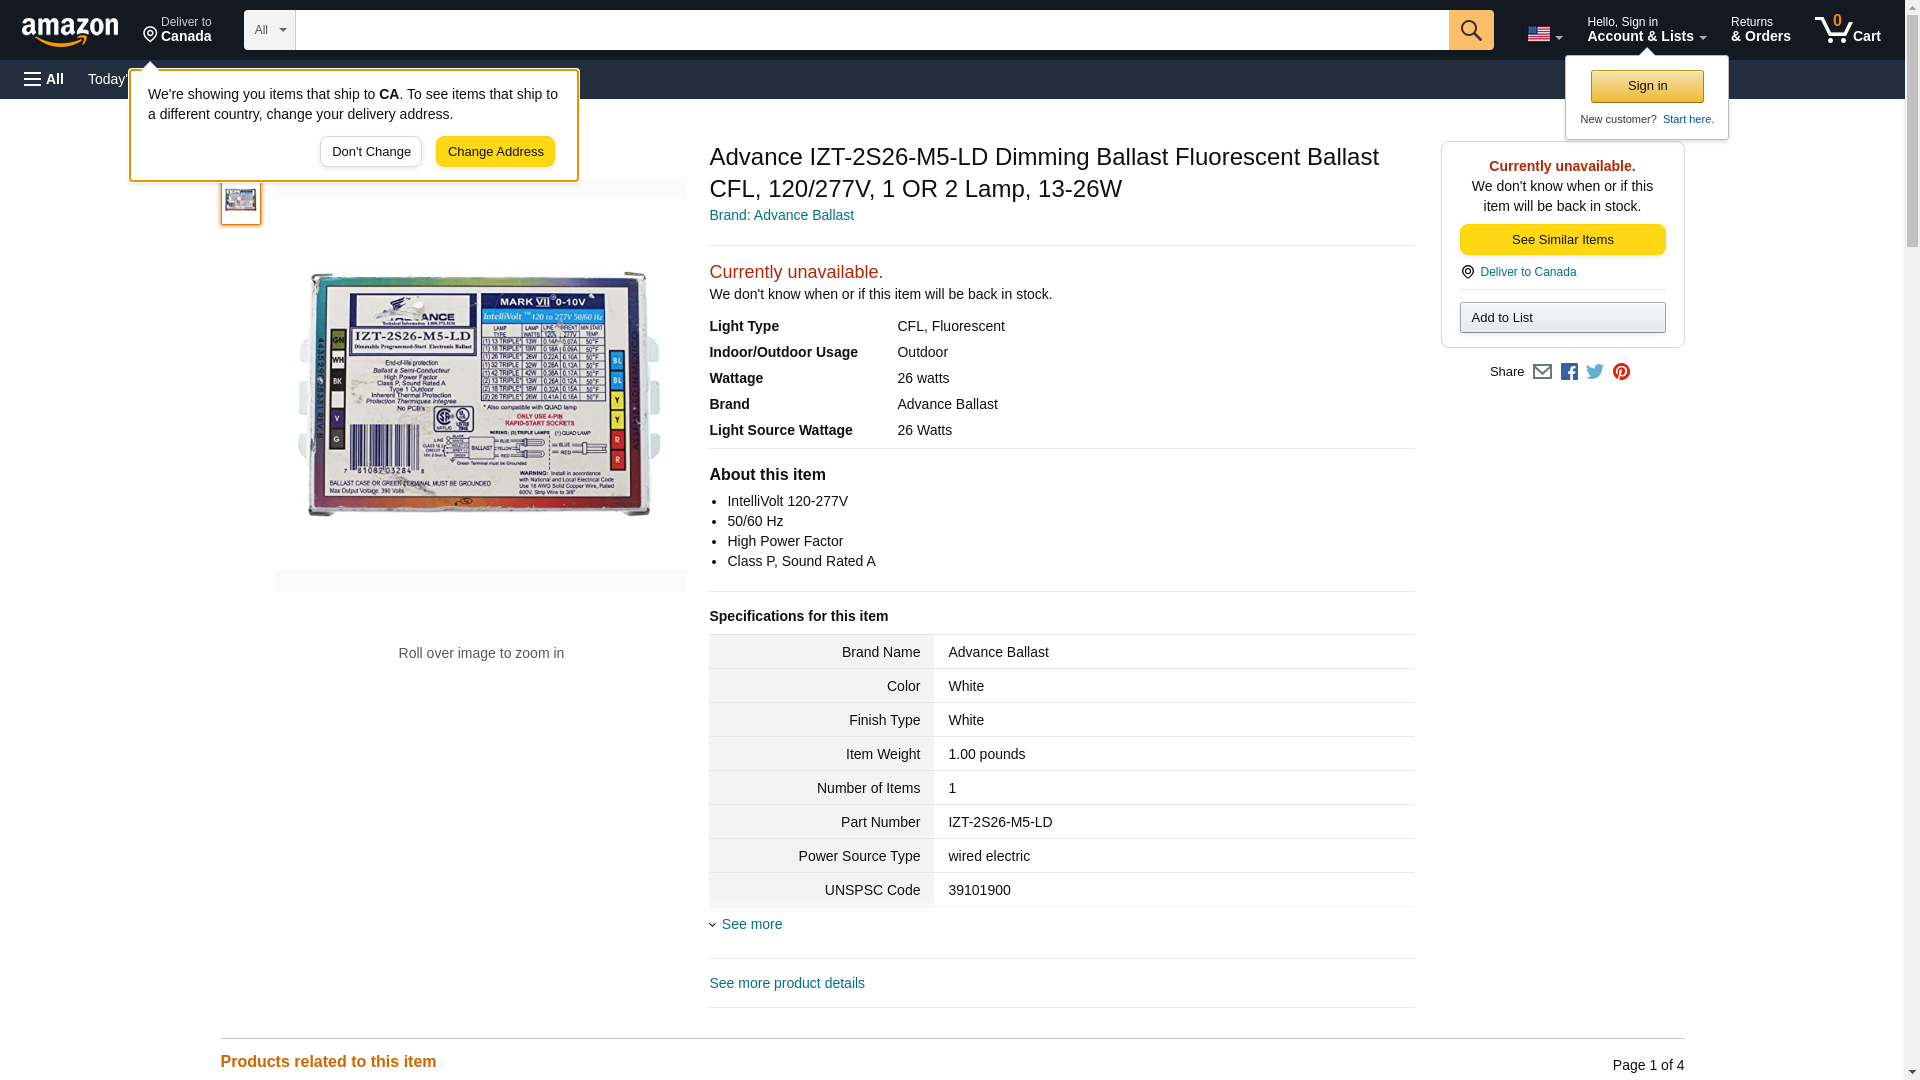Share on Twitter icon
Image resolution: width=1920 pixels, height=1080 pixels.
click(1595, 372)
